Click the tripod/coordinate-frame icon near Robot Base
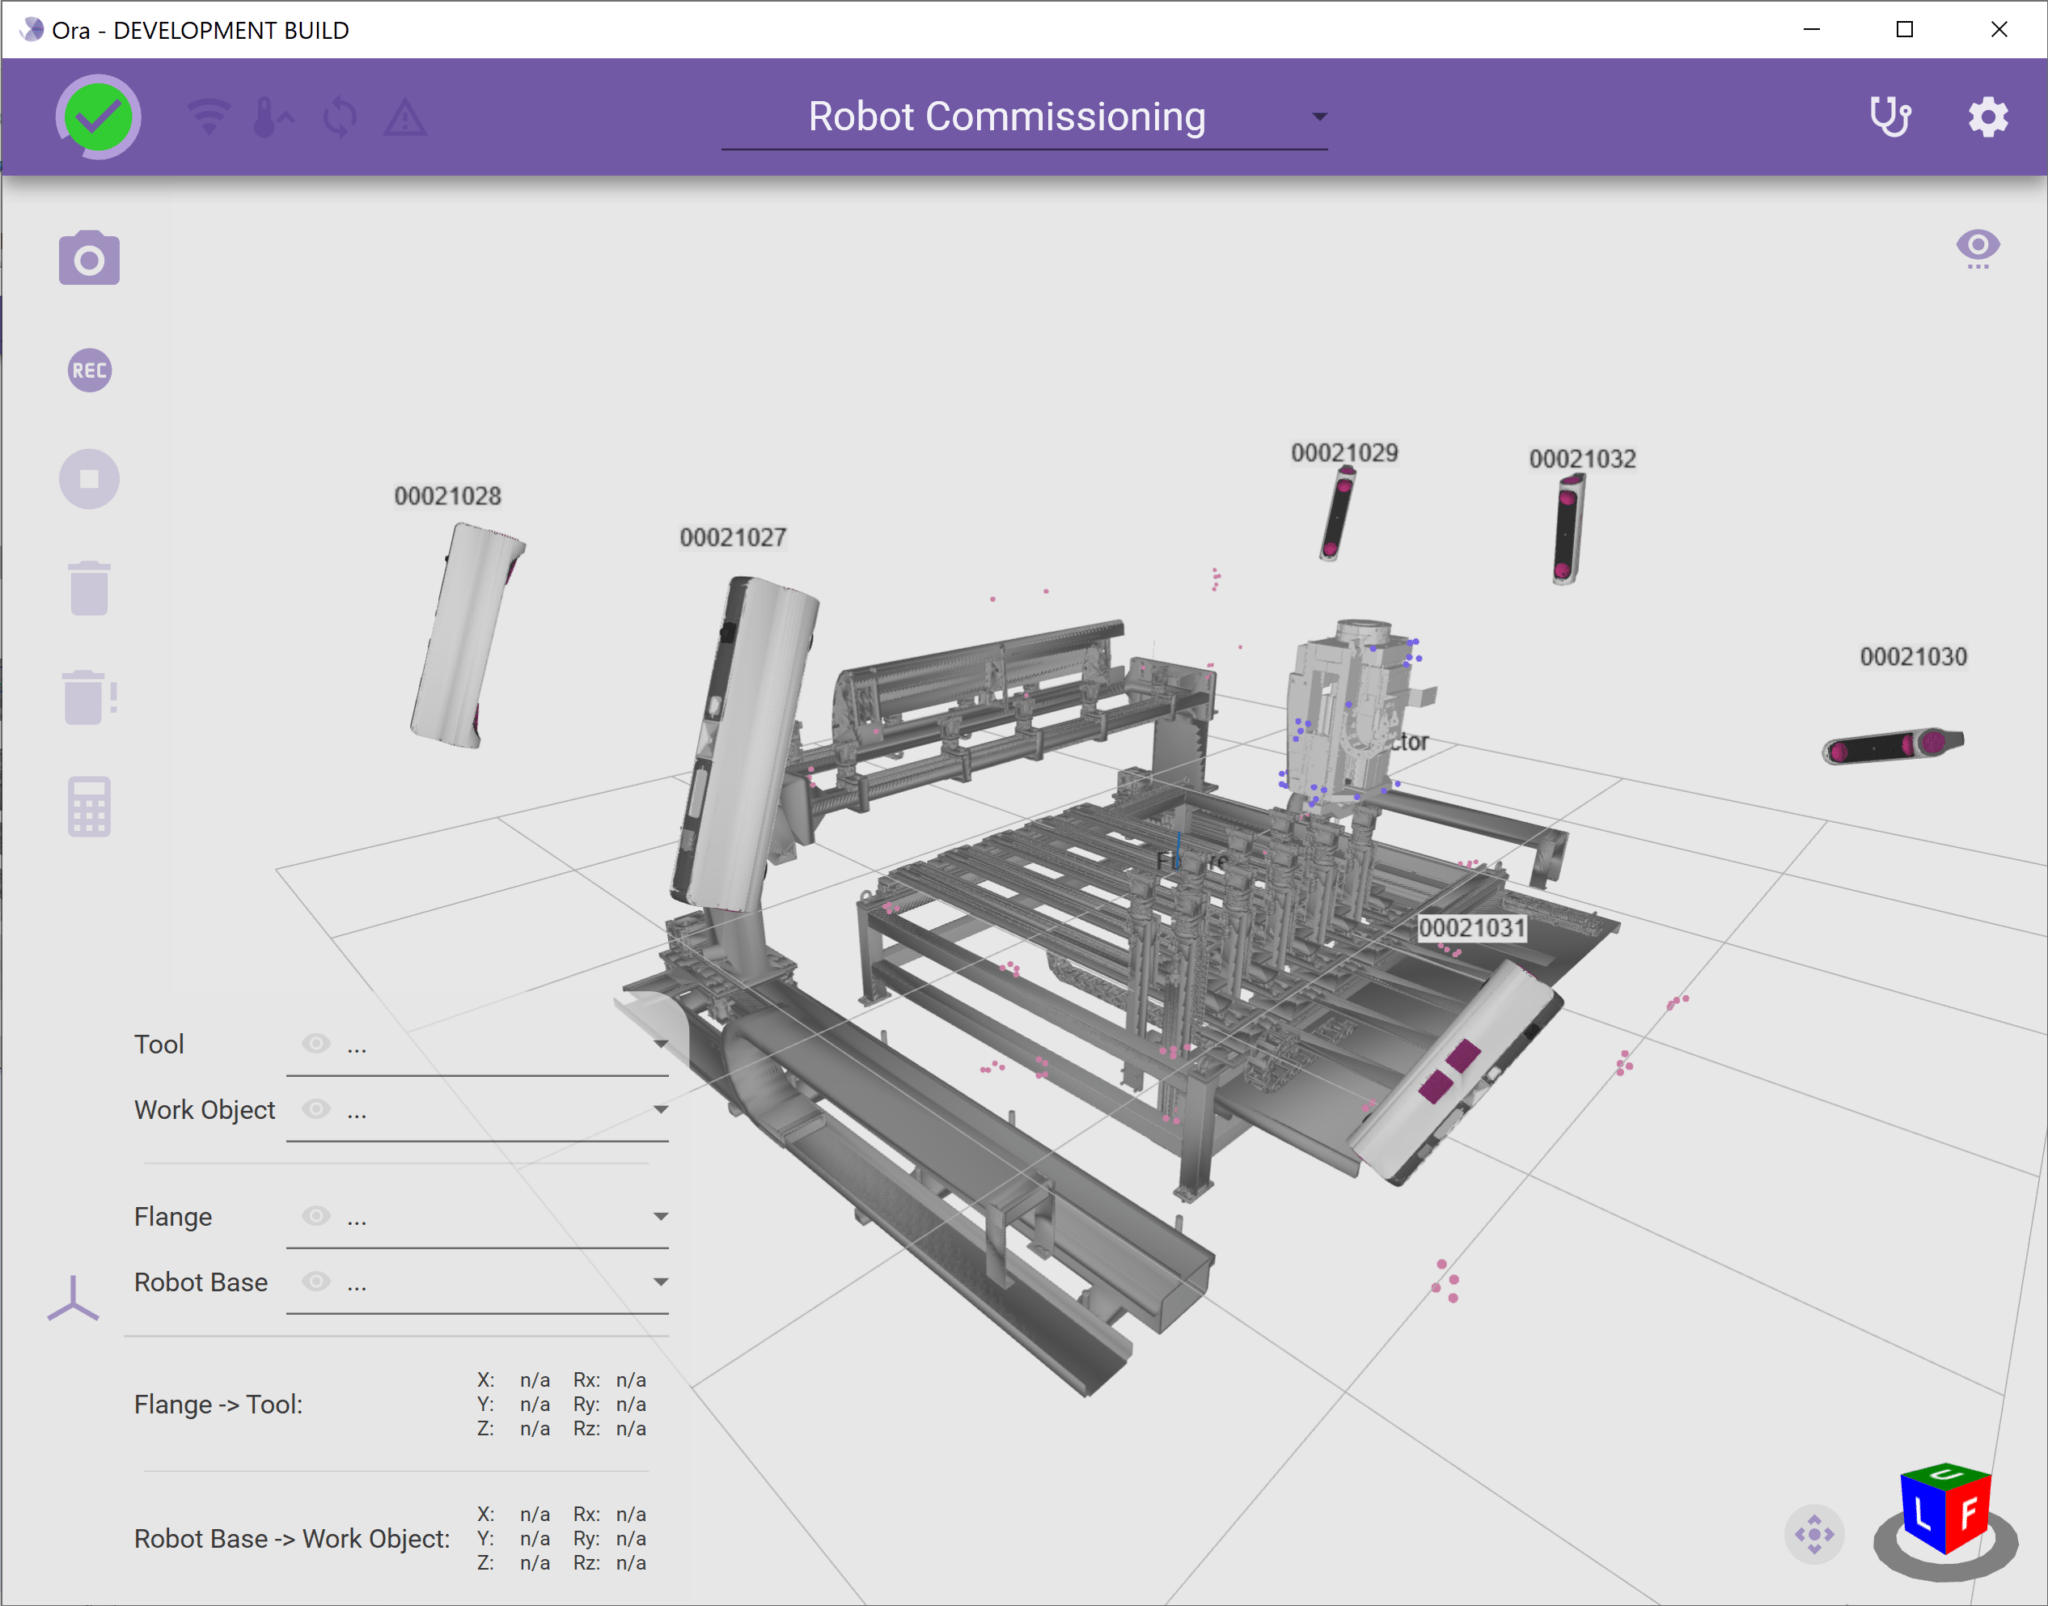The image size is (2048, 1606). [x=71, y=1297]
